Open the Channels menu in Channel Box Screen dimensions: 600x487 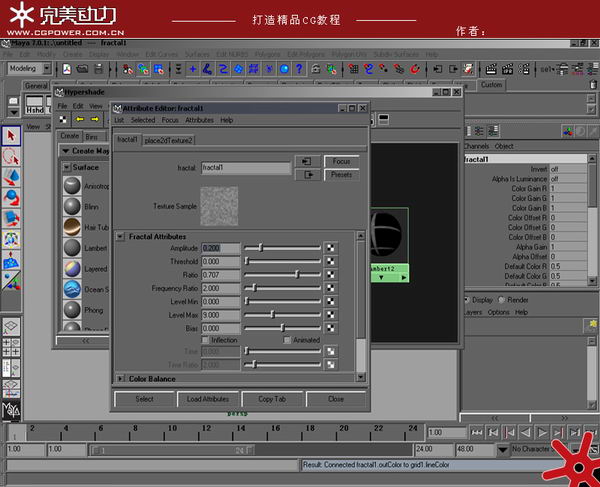476,146
